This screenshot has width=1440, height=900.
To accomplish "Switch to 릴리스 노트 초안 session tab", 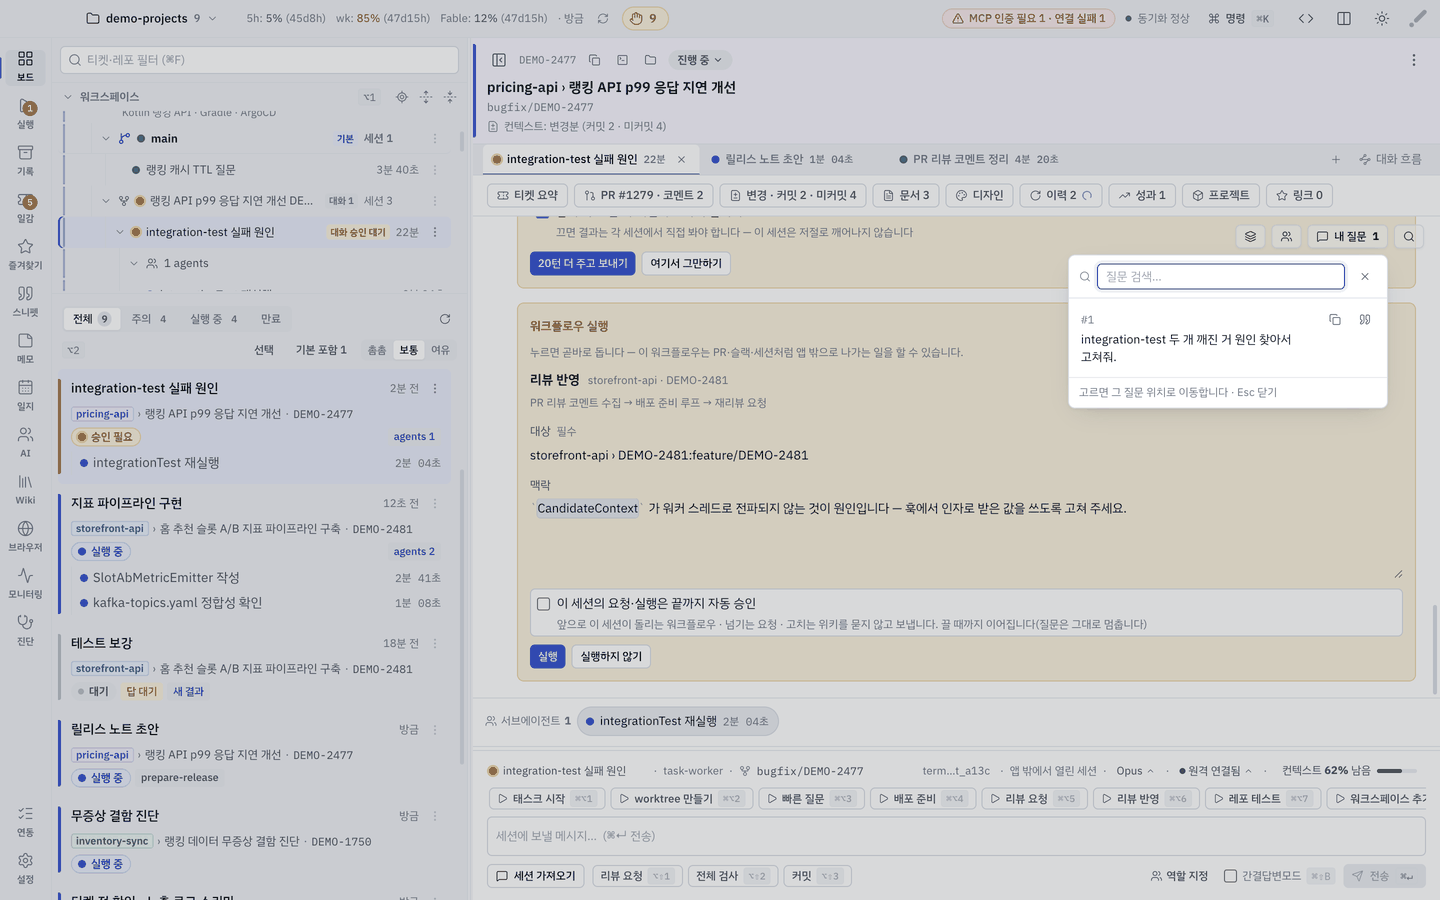I will click(x=781, y=159).
